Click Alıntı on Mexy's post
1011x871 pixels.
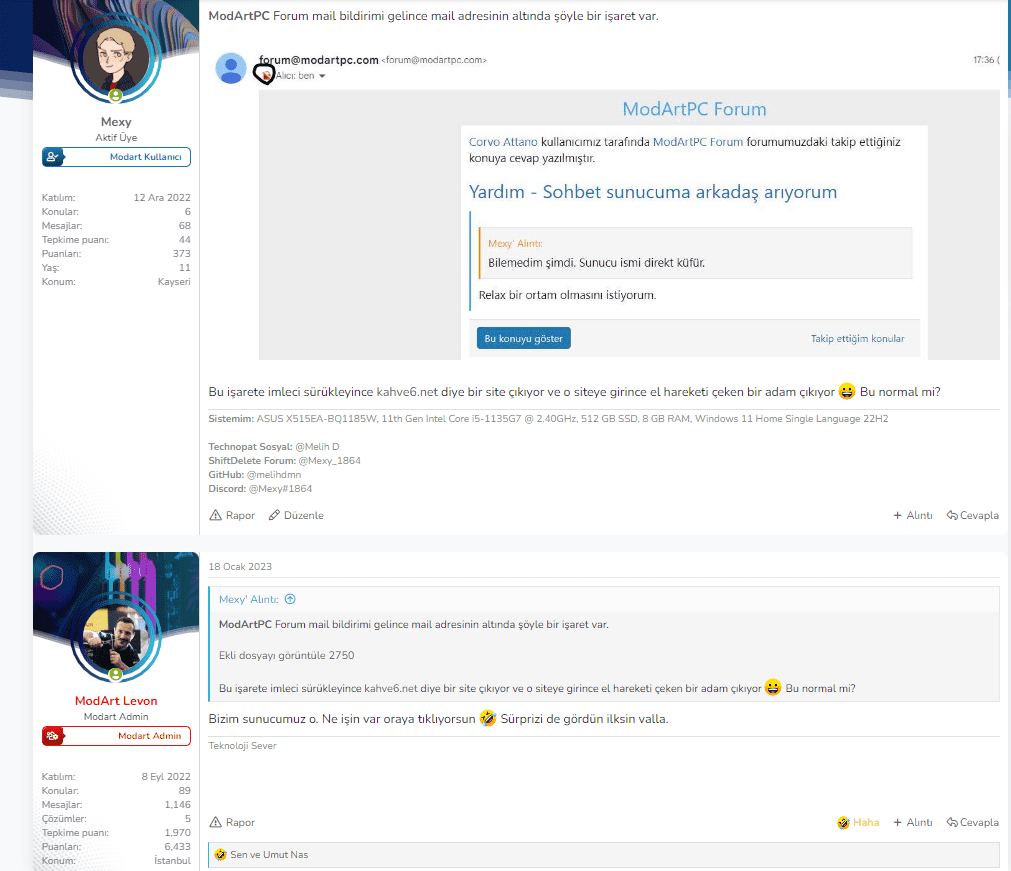[x=913, y=515]
